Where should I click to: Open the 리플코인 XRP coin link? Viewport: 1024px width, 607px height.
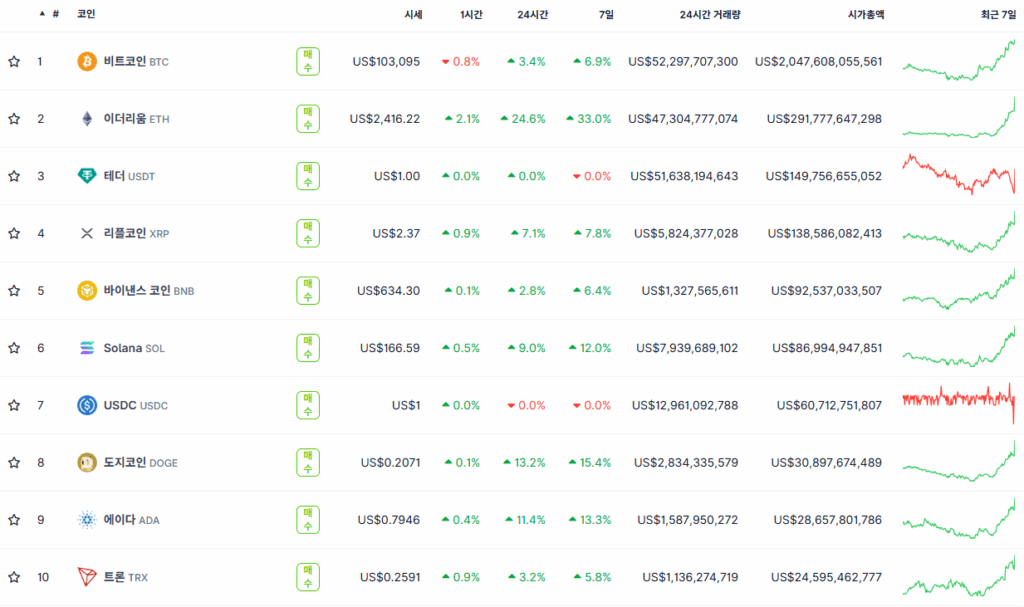pyautogui.click(x=136, y=233)
